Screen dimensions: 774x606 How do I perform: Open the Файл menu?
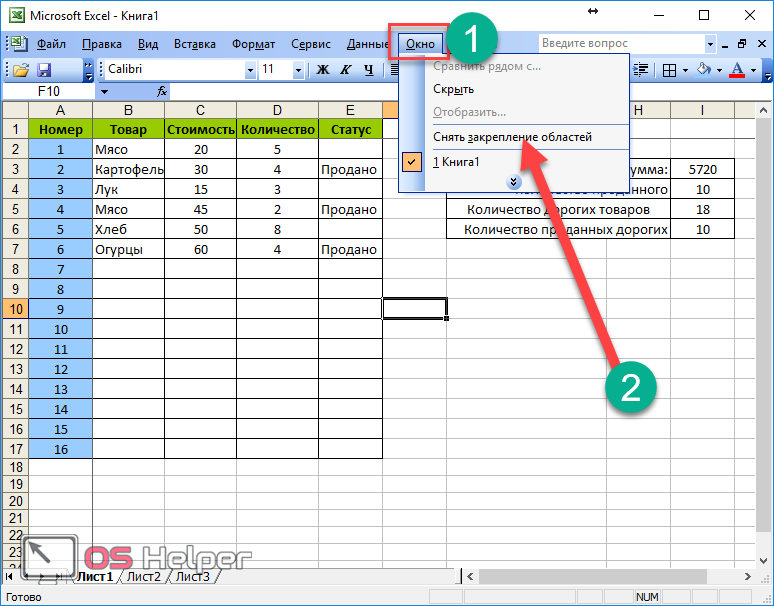point(51,44)
